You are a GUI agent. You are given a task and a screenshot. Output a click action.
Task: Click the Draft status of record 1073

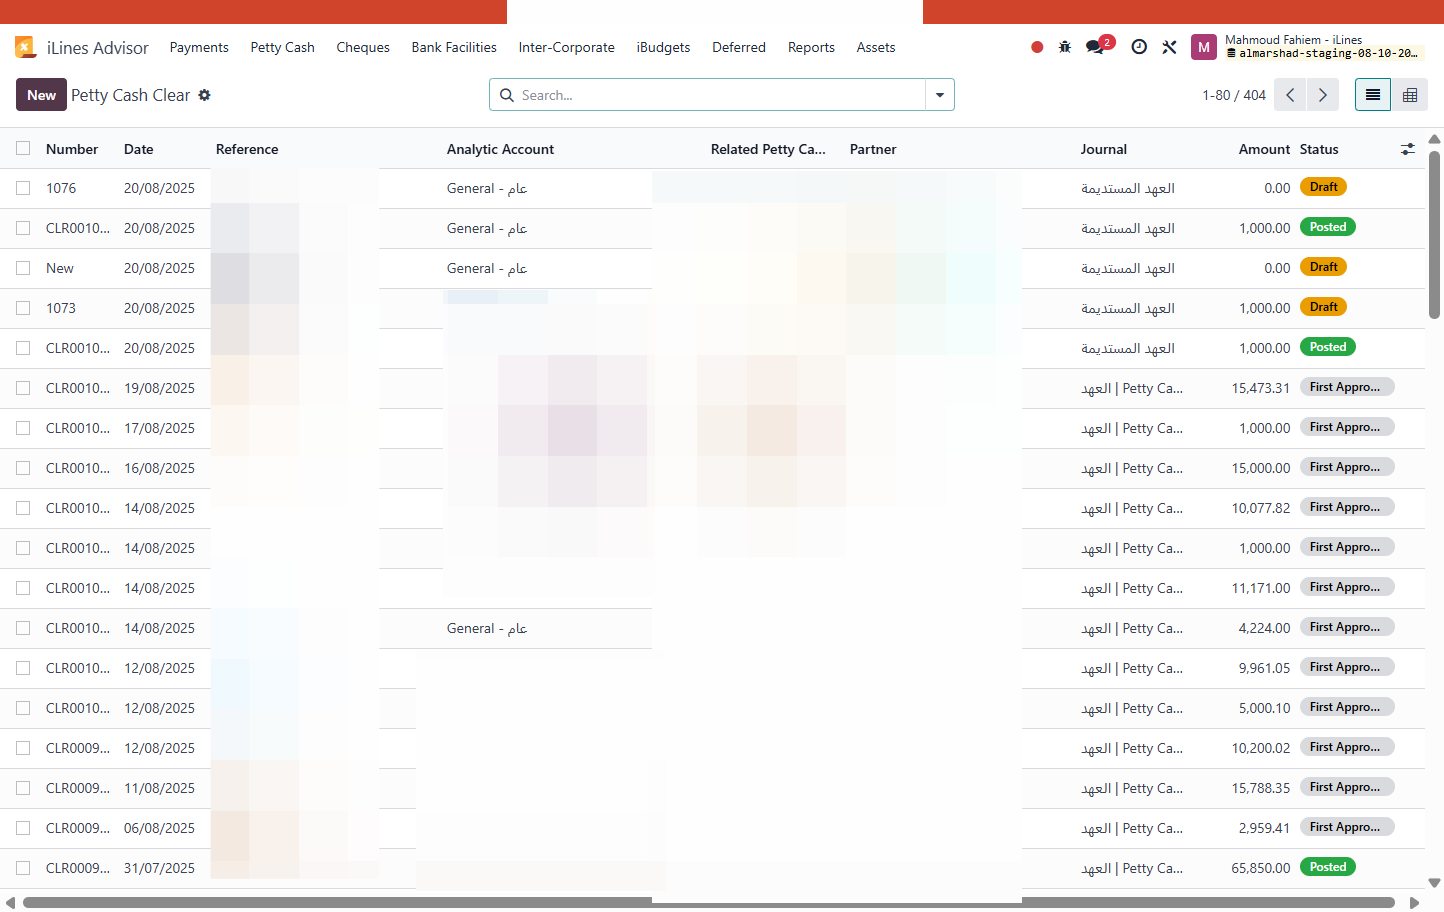(1323, 307)
